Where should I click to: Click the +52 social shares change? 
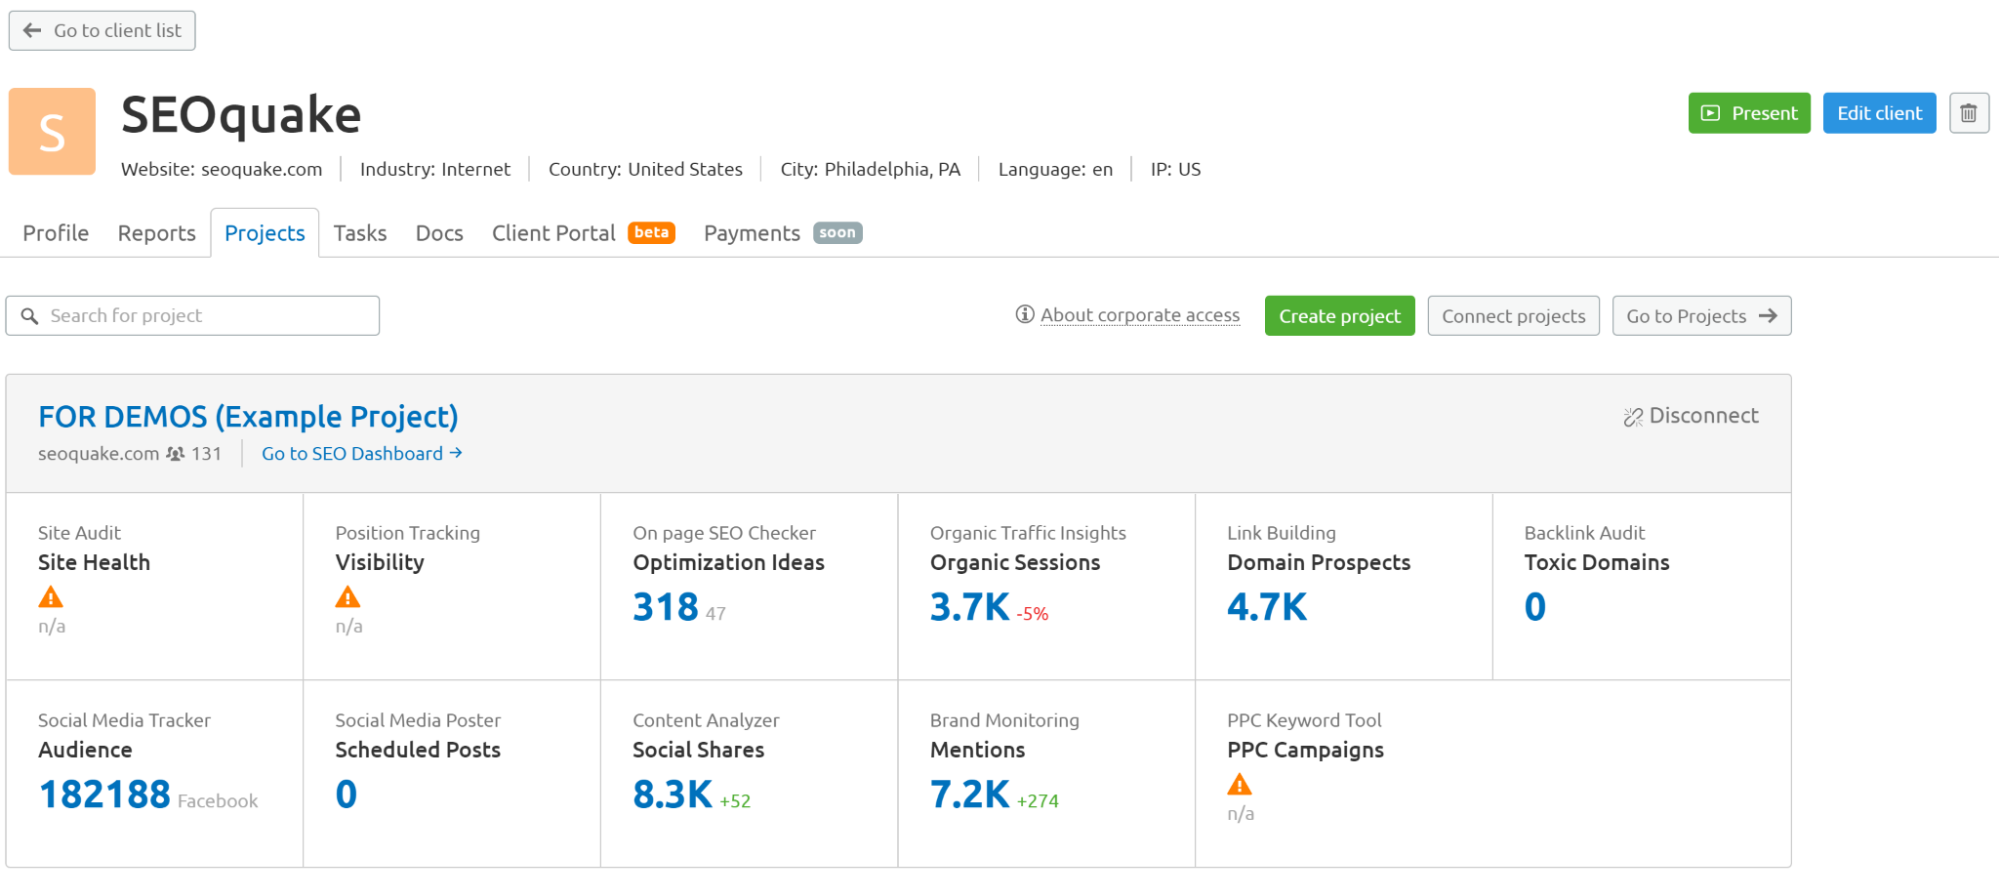pyautogui.click(x=735, y=801)
